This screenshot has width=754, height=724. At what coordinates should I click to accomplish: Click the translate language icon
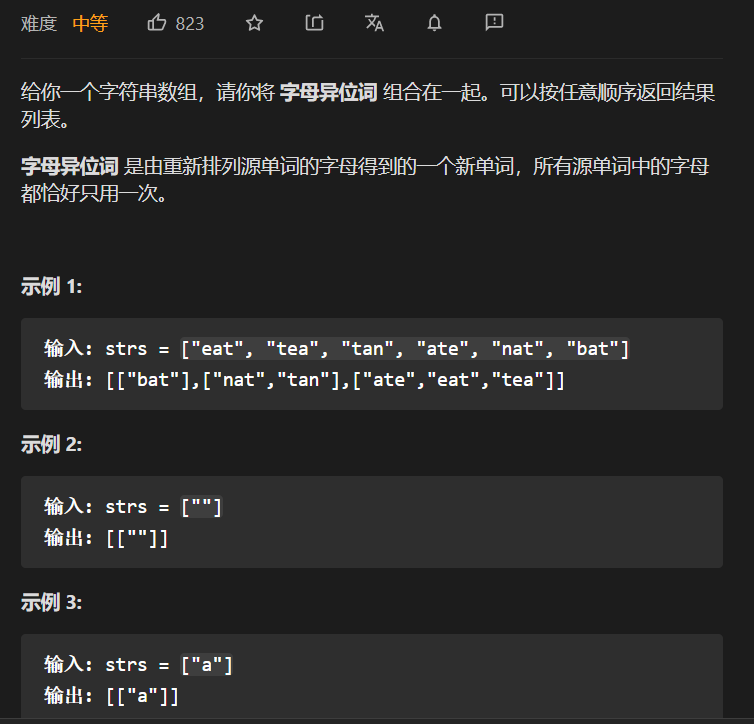(374, 23)
